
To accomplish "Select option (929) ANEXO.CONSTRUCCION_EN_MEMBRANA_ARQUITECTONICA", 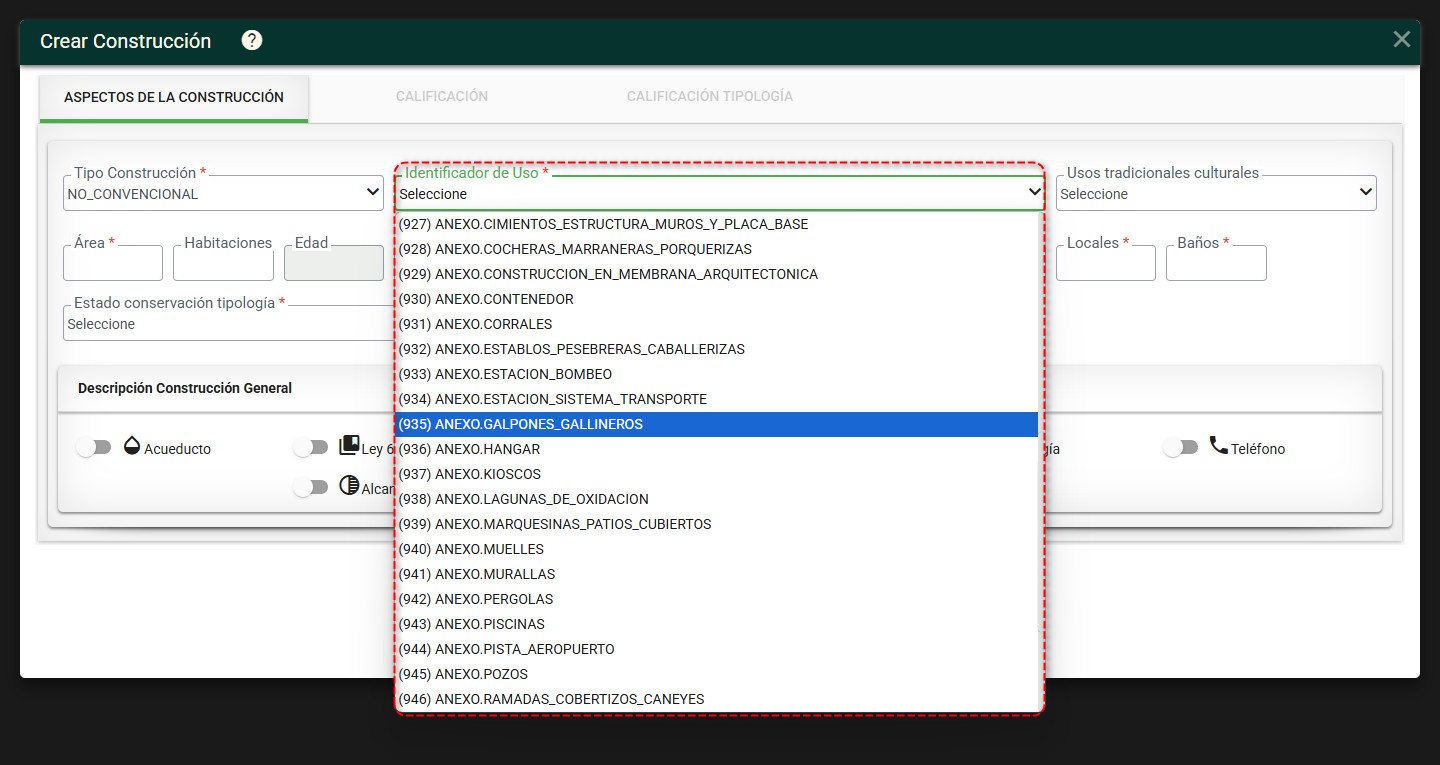I will (717, 274).
